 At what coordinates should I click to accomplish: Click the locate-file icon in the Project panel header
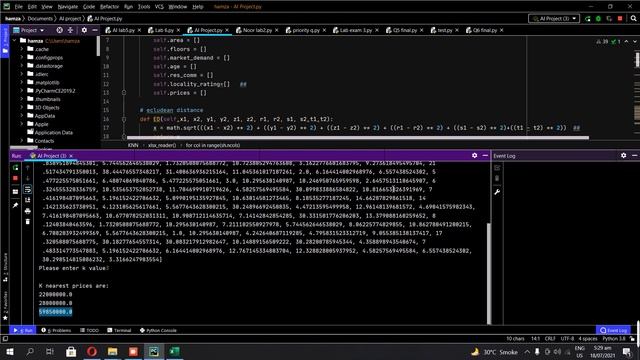60,30
